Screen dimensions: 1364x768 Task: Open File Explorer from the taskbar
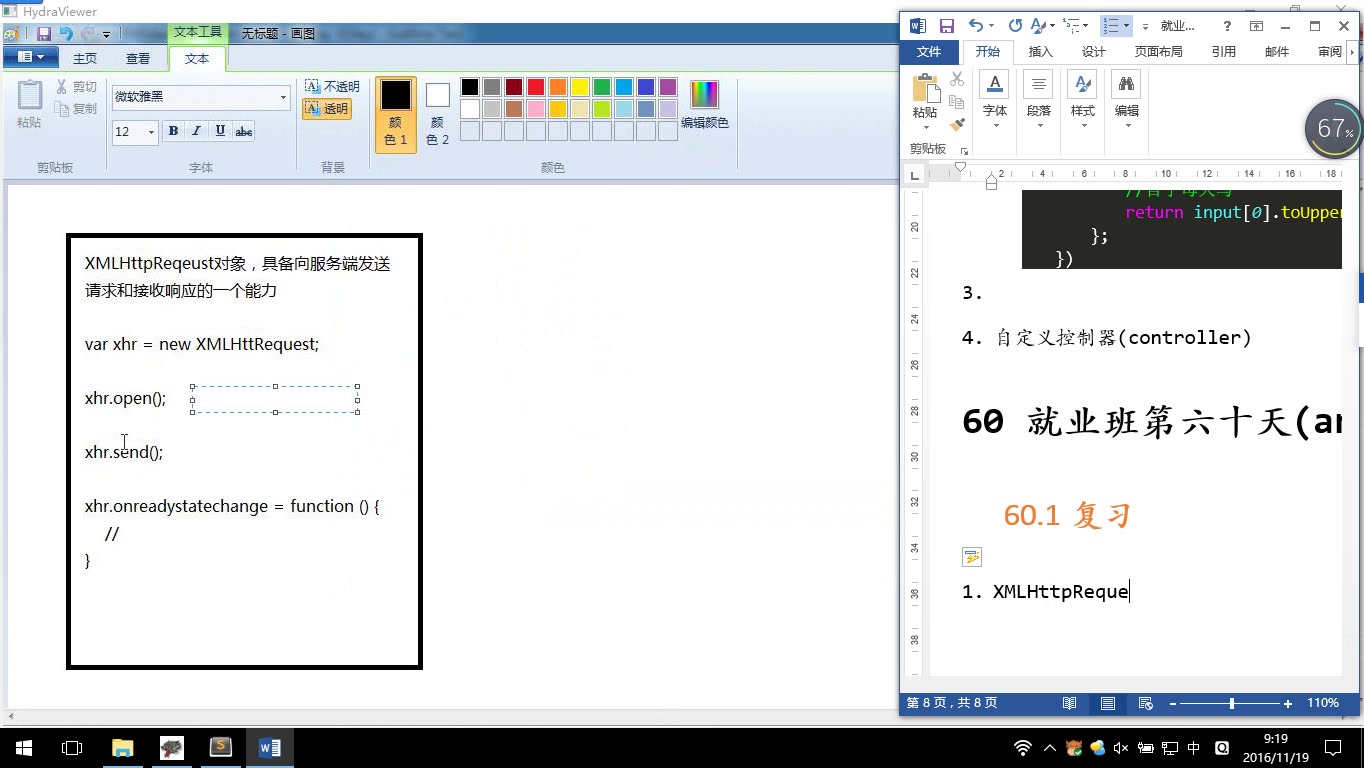[x=122, y=747]
